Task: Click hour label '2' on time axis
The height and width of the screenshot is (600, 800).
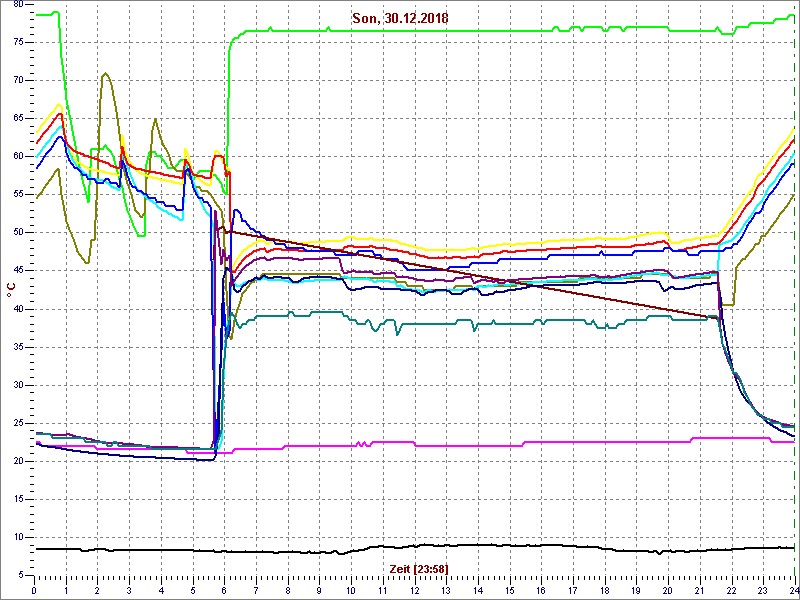Action: 97,590
